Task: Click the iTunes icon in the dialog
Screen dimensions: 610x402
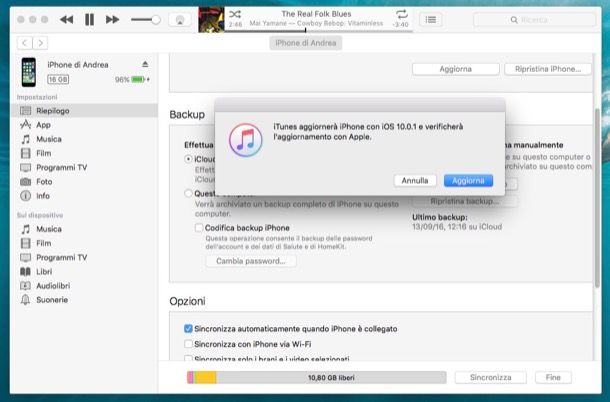Action: [245, 140]
